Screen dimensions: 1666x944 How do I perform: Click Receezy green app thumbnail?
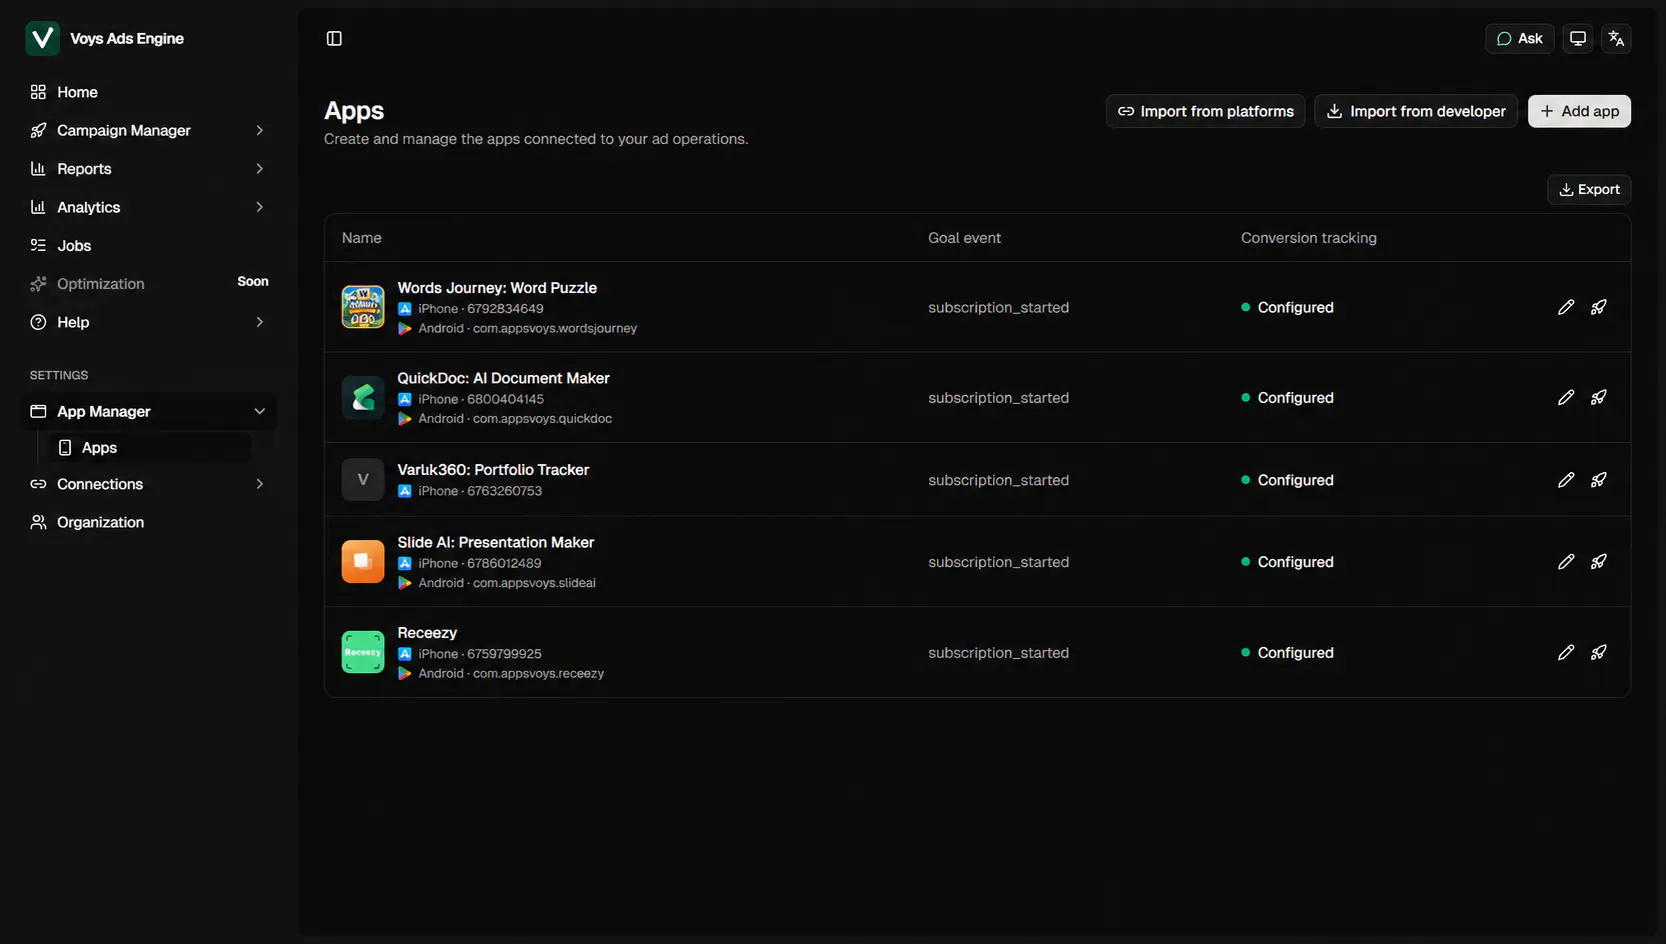[363, 652]
